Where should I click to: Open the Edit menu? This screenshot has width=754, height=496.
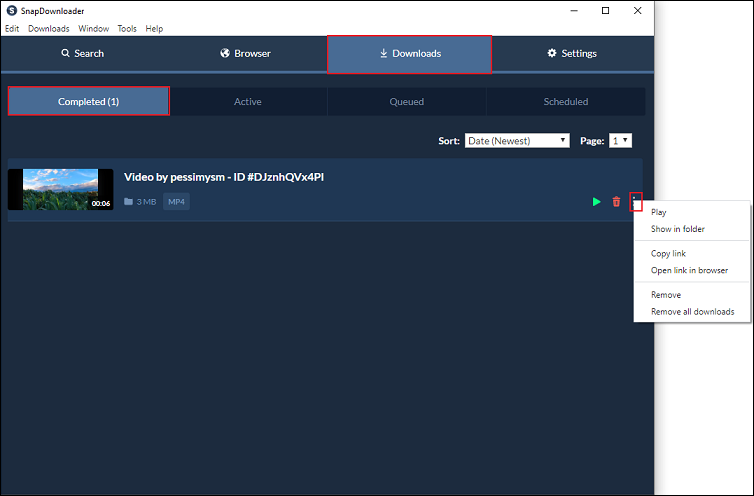12,28
